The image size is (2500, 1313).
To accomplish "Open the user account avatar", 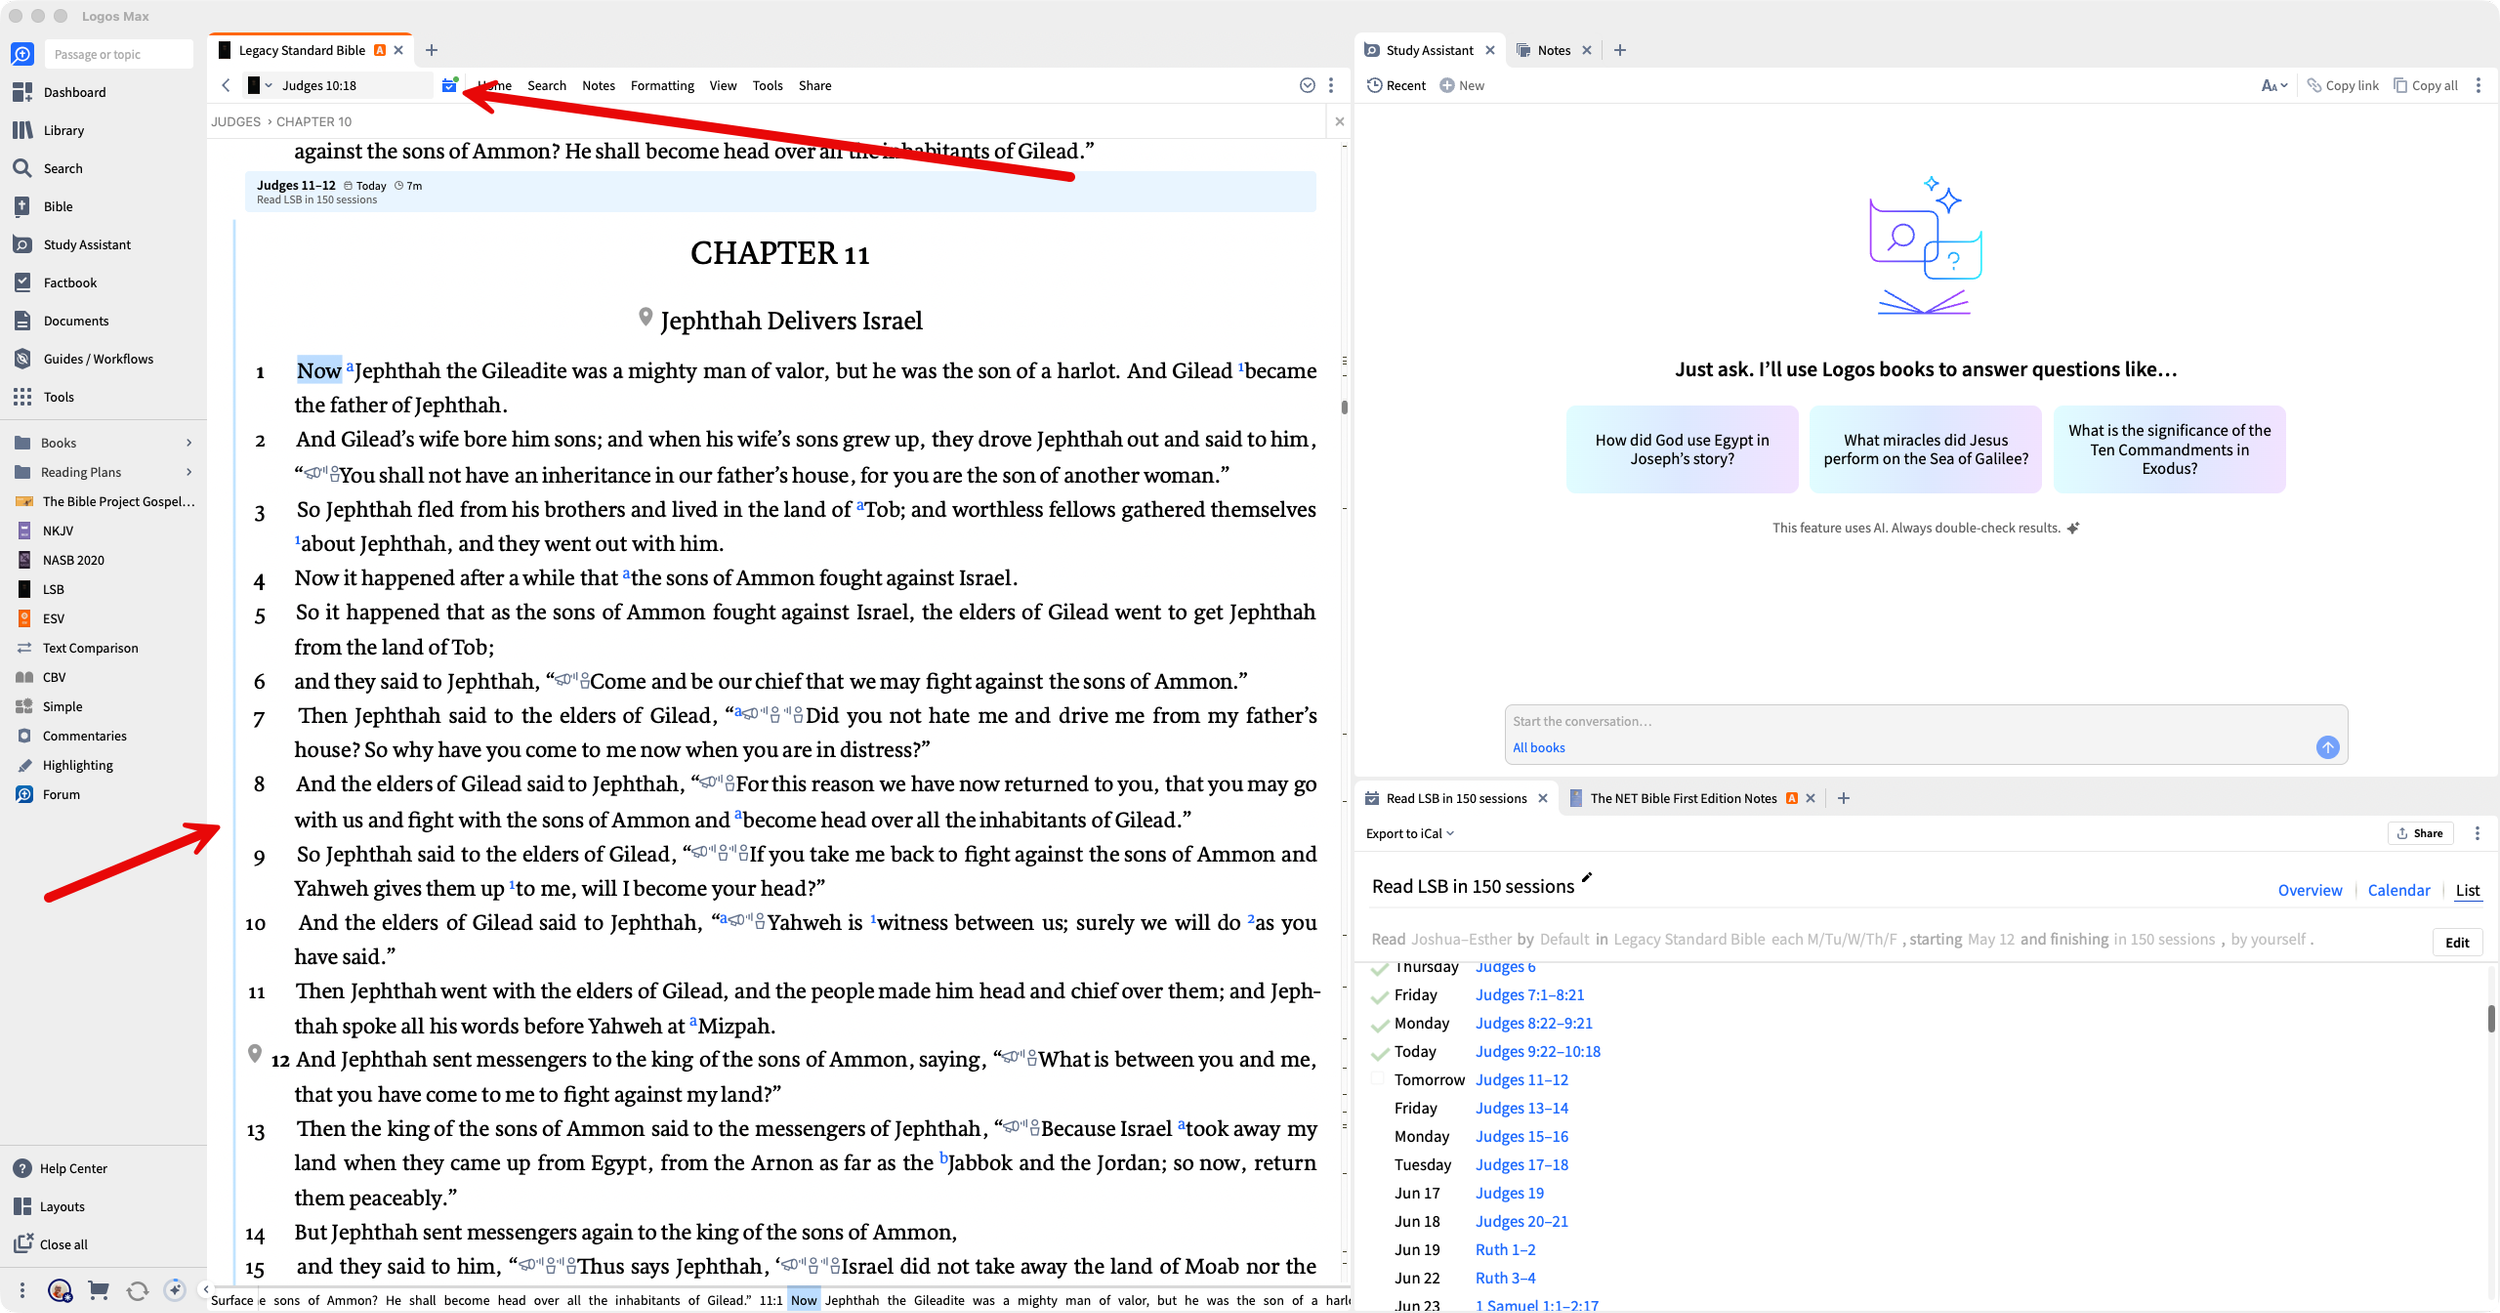I will pyautogui.click(x=60, y=1290).
